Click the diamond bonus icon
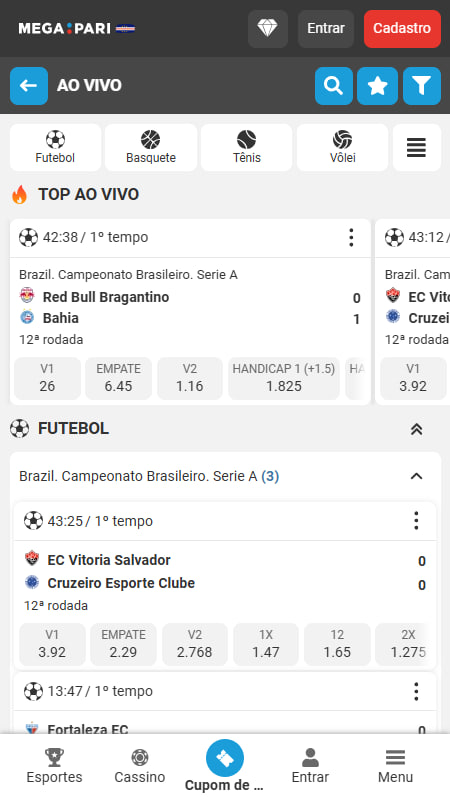The height and width of the screenshot is (800, 450). [268, 29]
